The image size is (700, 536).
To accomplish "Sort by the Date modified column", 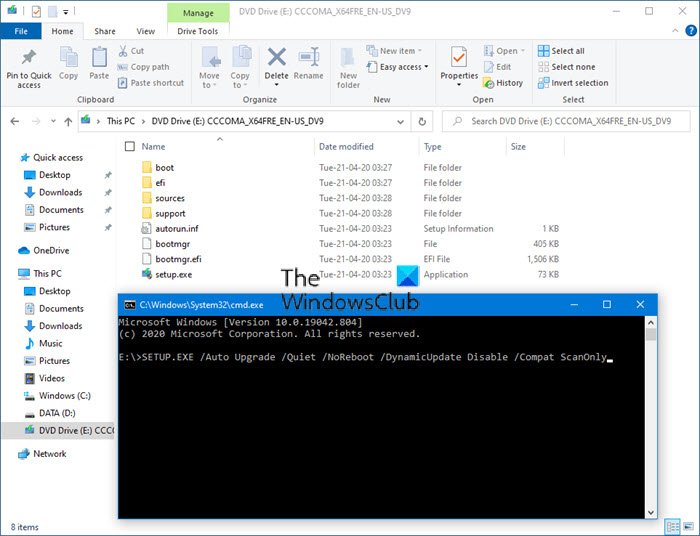I will pos(346,146).
